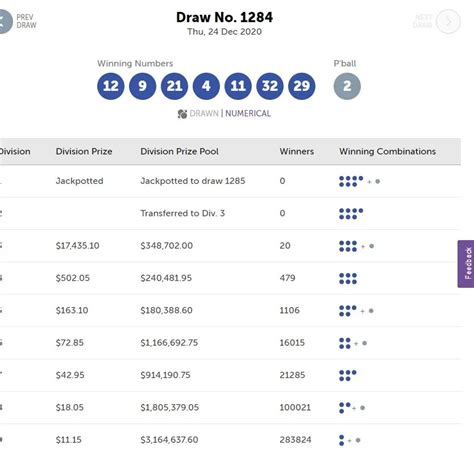474x449 pixels.
Task: Click the winners count 20
Action: click(285, 246)
